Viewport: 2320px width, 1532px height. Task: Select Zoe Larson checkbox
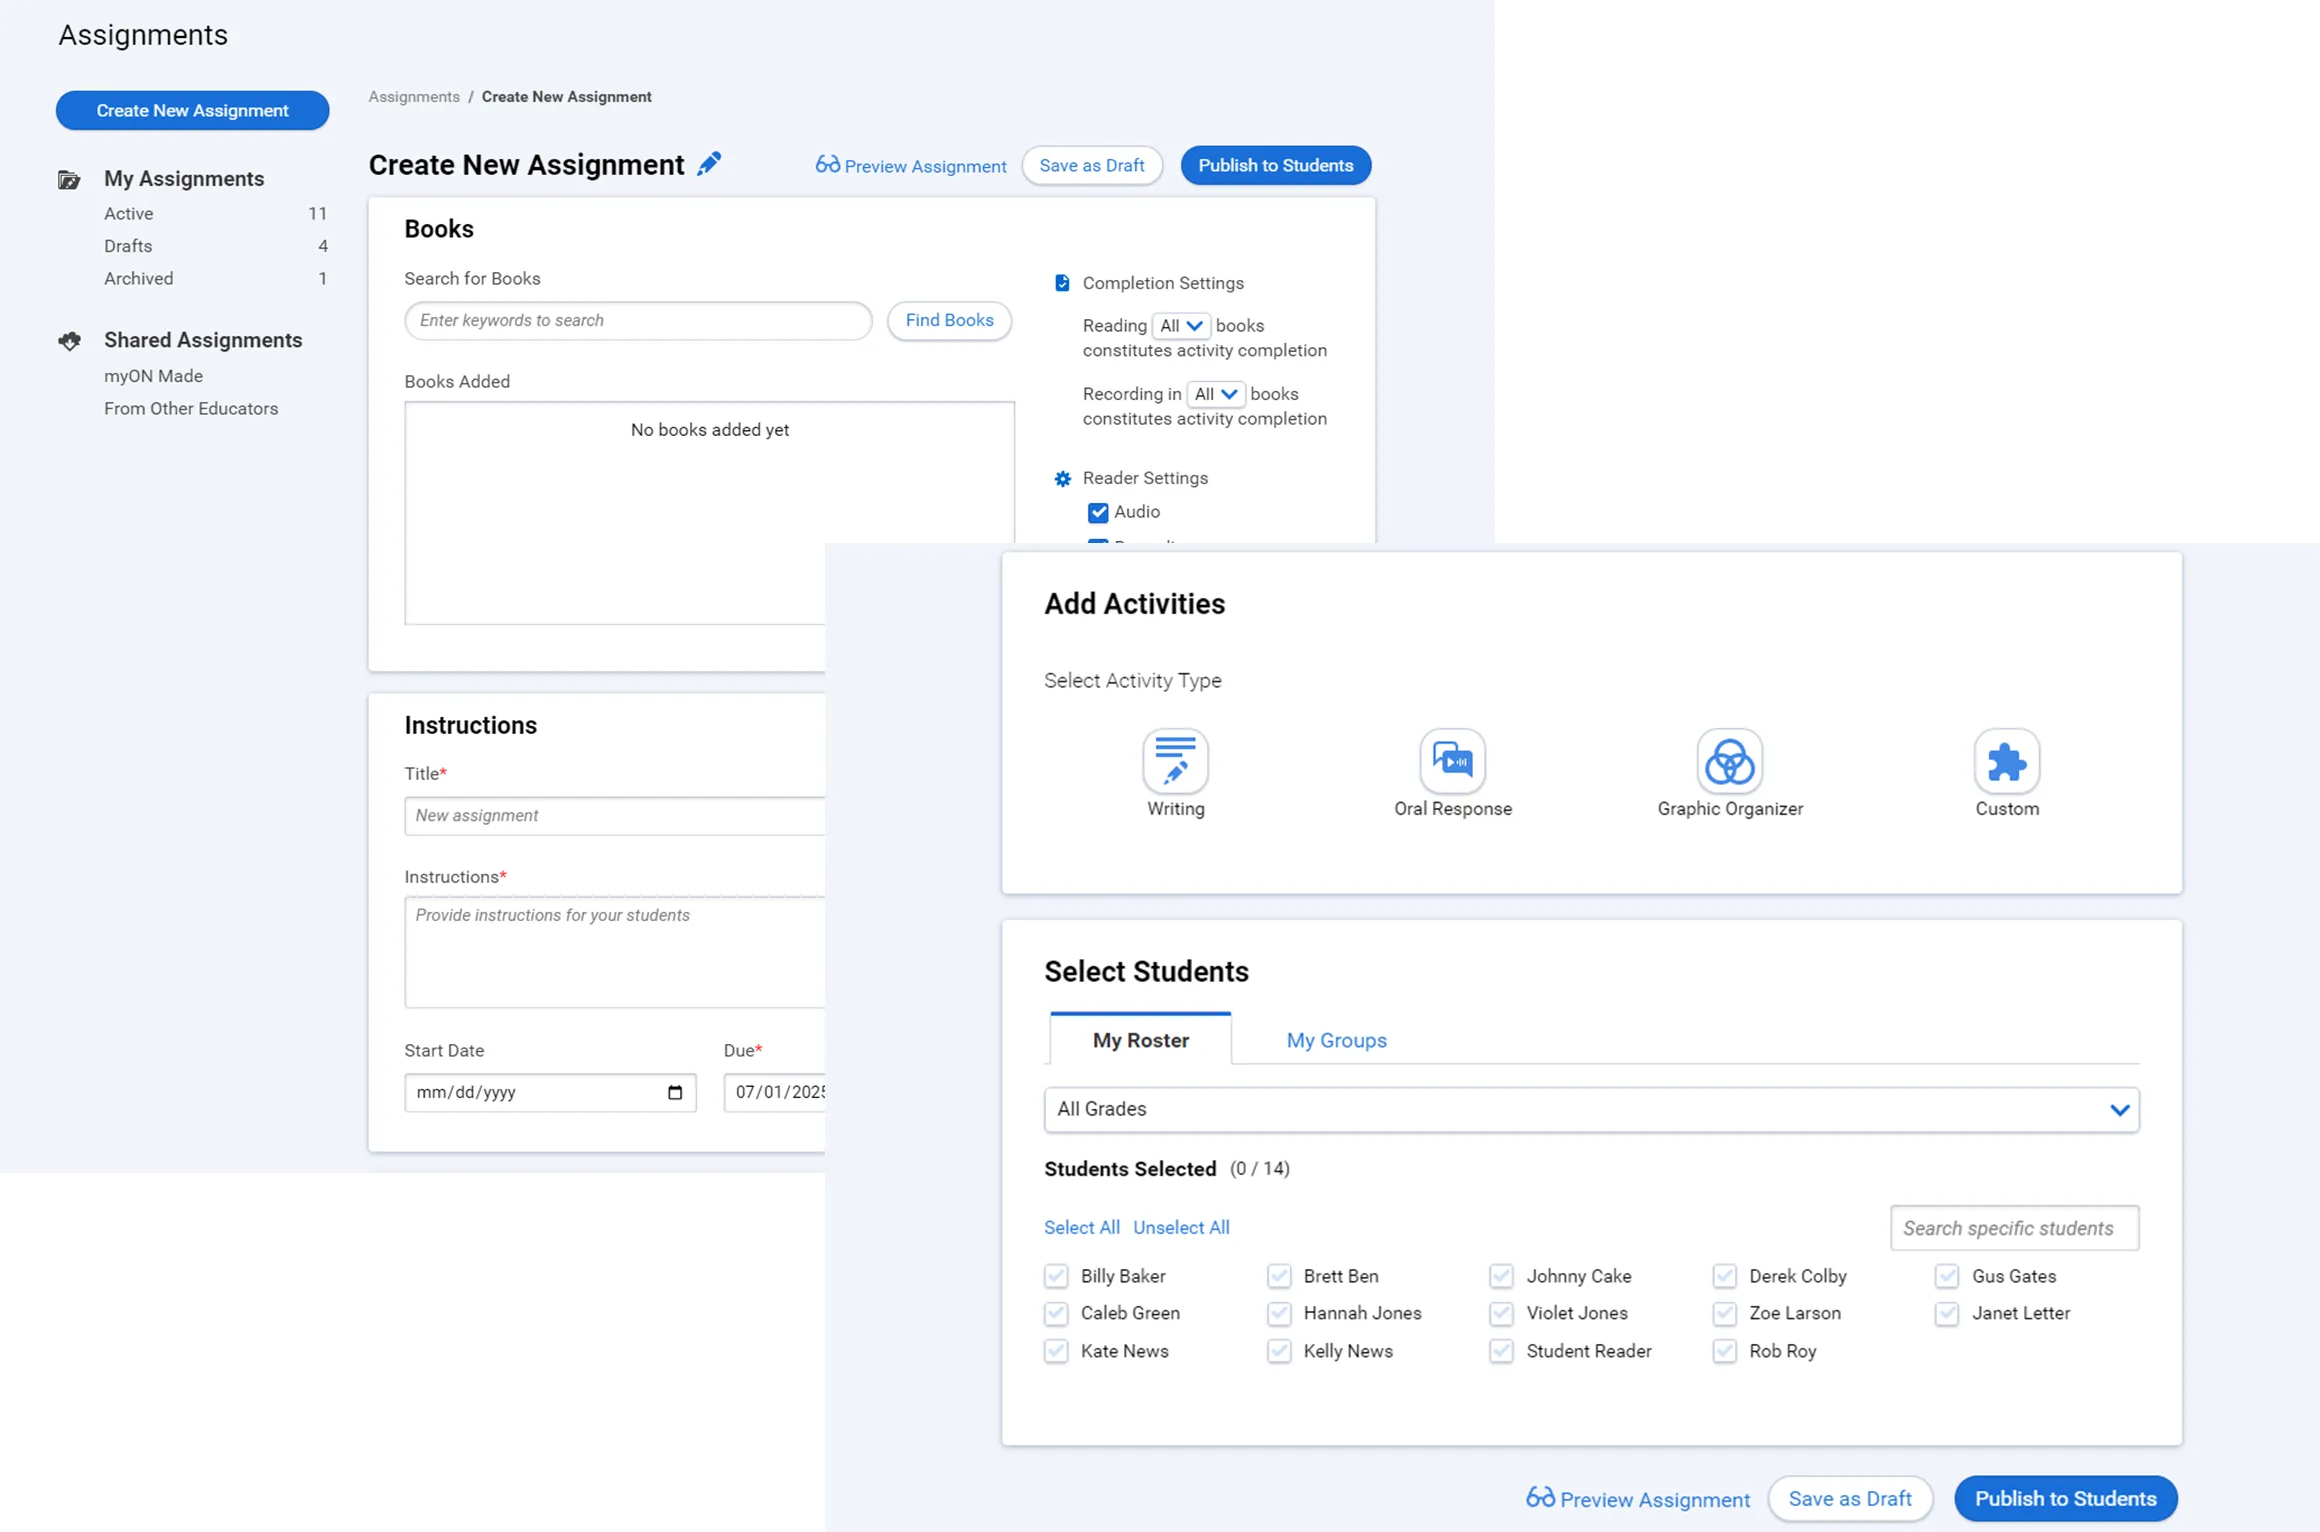click(x=1724, y=1313)
